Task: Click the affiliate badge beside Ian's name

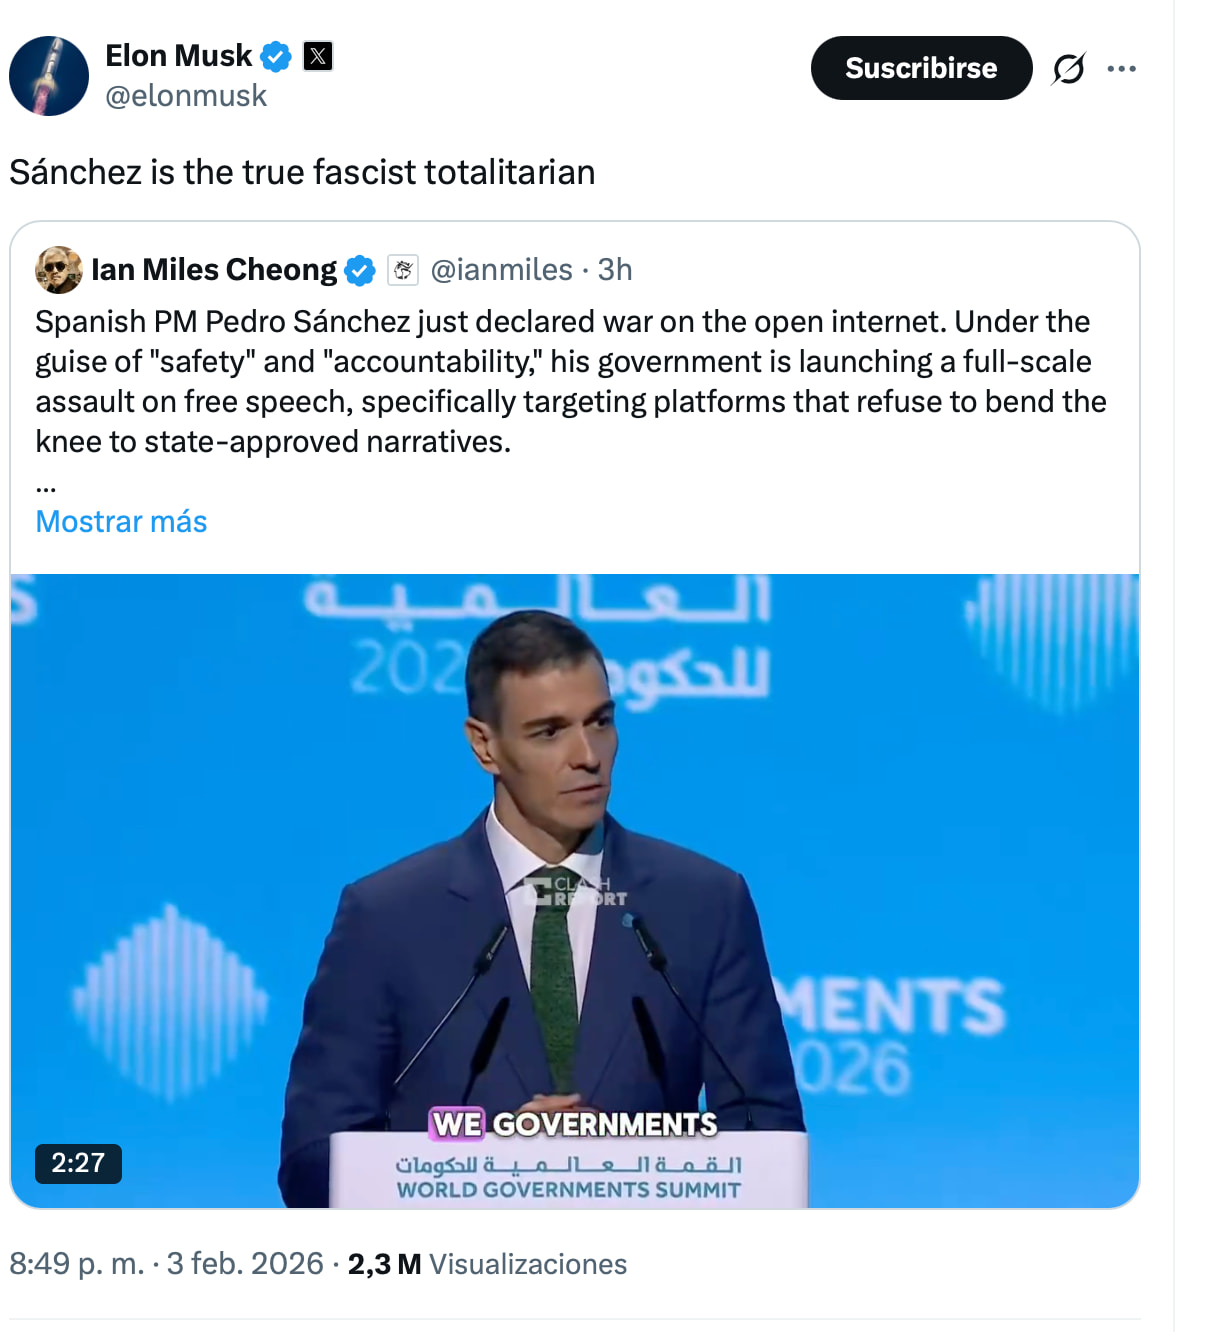Action: (403, 270)
